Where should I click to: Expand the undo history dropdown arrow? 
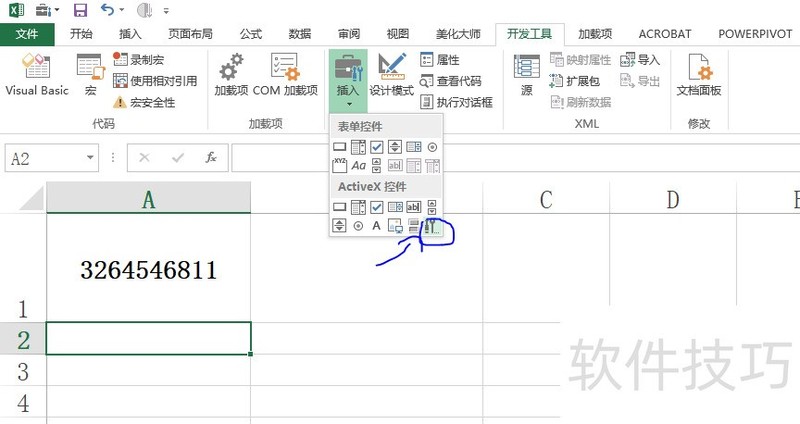122,10
